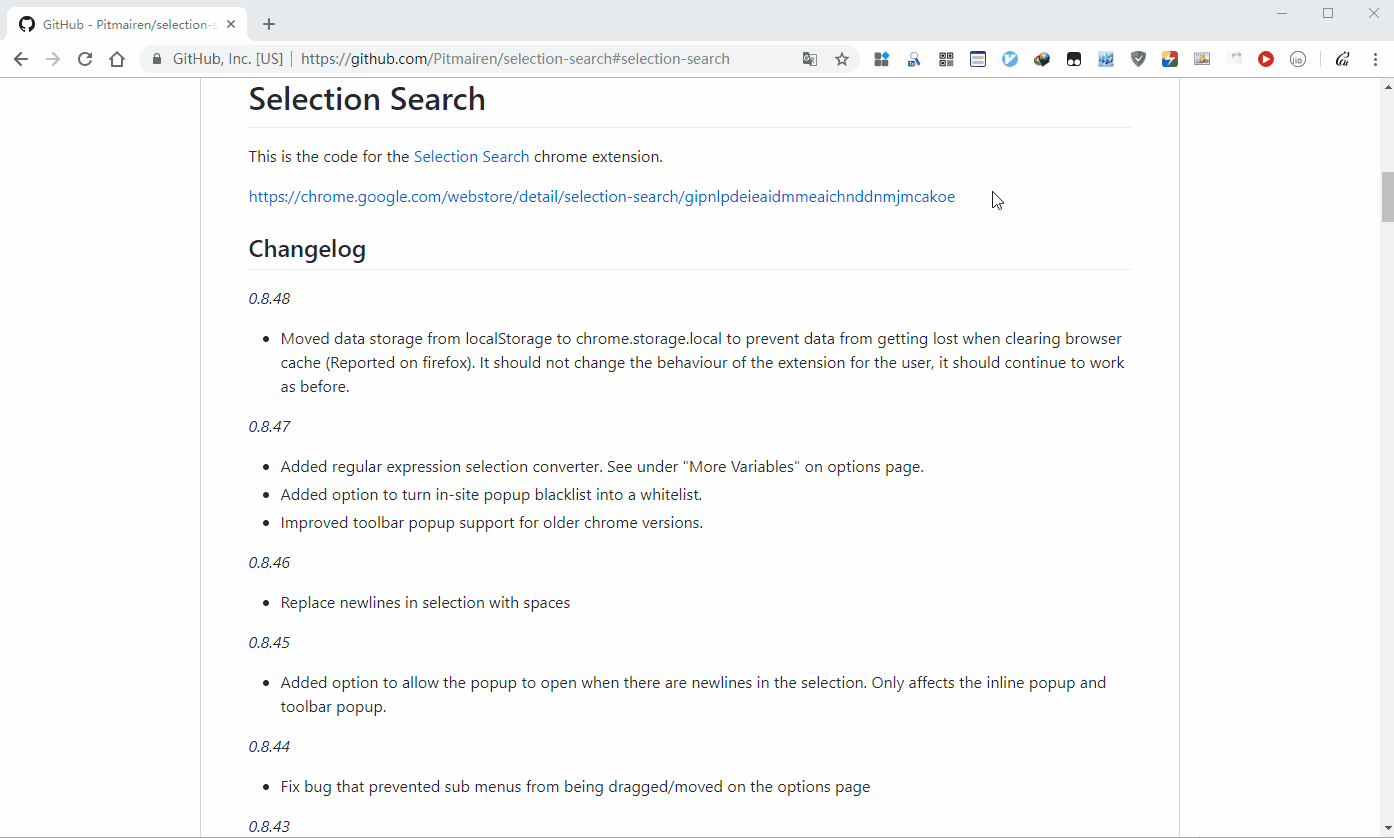Close the GitHub selection-search tab

click(x=234, y=24)
